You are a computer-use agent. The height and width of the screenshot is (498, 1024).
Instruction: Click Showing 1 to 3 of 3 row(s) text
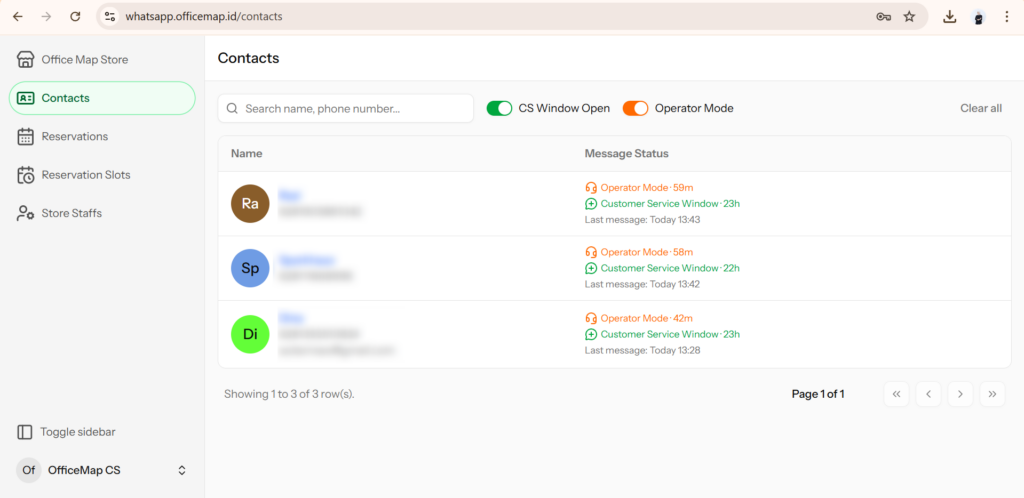tap(289, 394)
